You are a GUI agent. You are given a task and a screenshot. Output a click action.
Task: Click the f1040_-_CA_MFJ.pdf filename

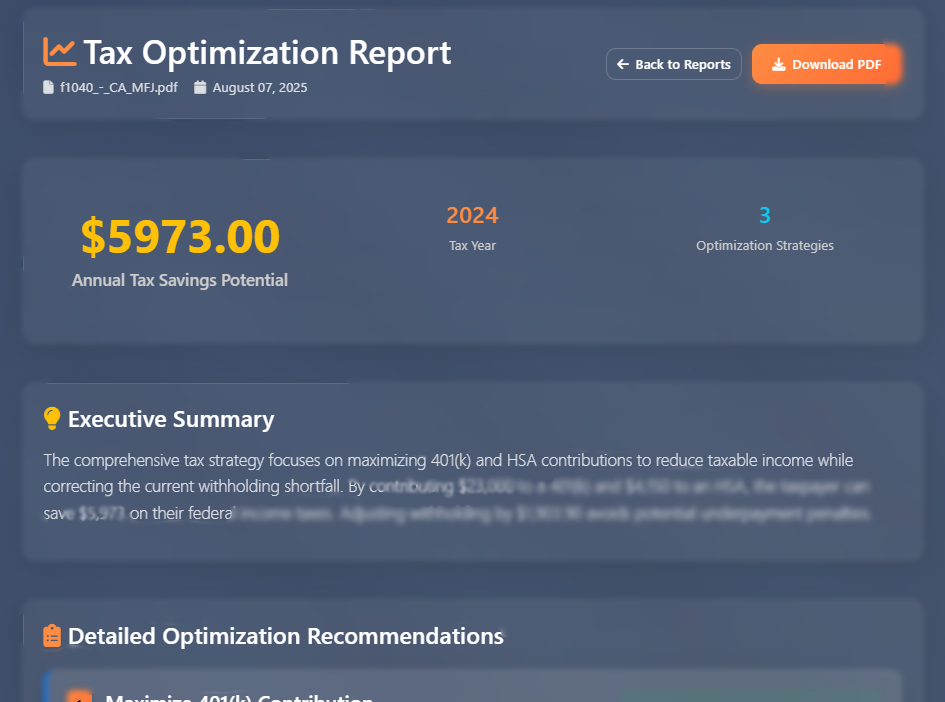[119, 88]
